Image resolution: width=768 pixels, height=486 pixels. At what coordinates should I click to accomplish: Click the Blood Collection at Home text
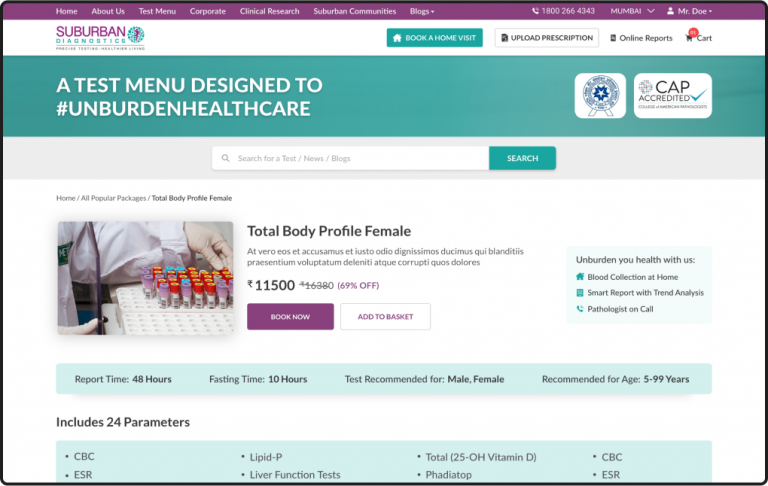coord(633,277)
